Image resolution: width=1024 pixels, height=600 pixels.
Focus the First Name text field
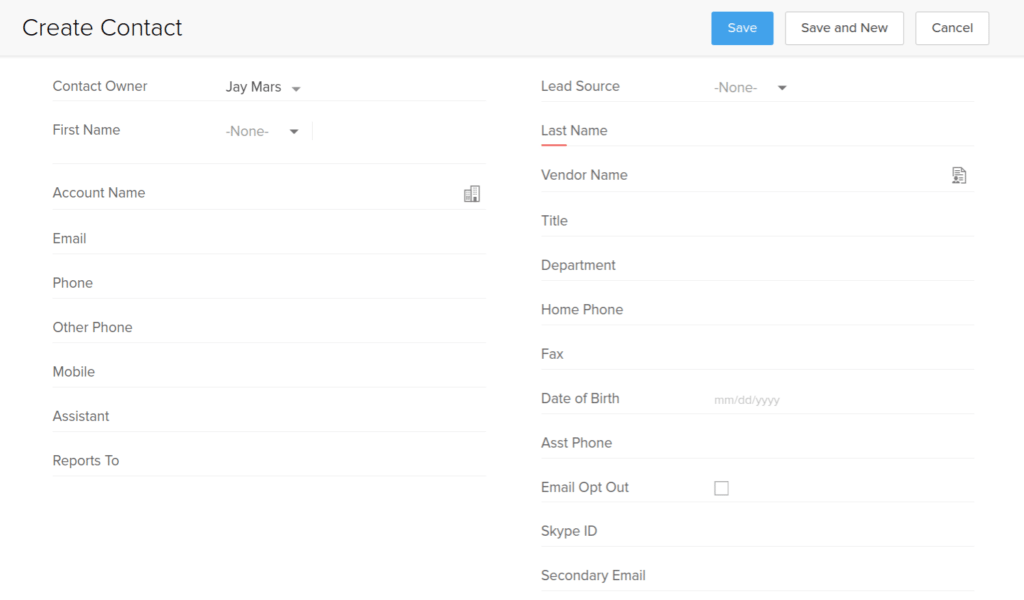(x=398, y=131)
